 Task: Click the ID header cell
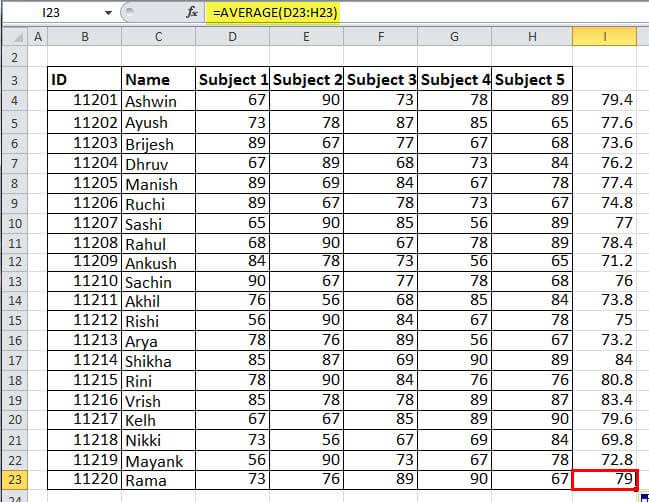84,79
